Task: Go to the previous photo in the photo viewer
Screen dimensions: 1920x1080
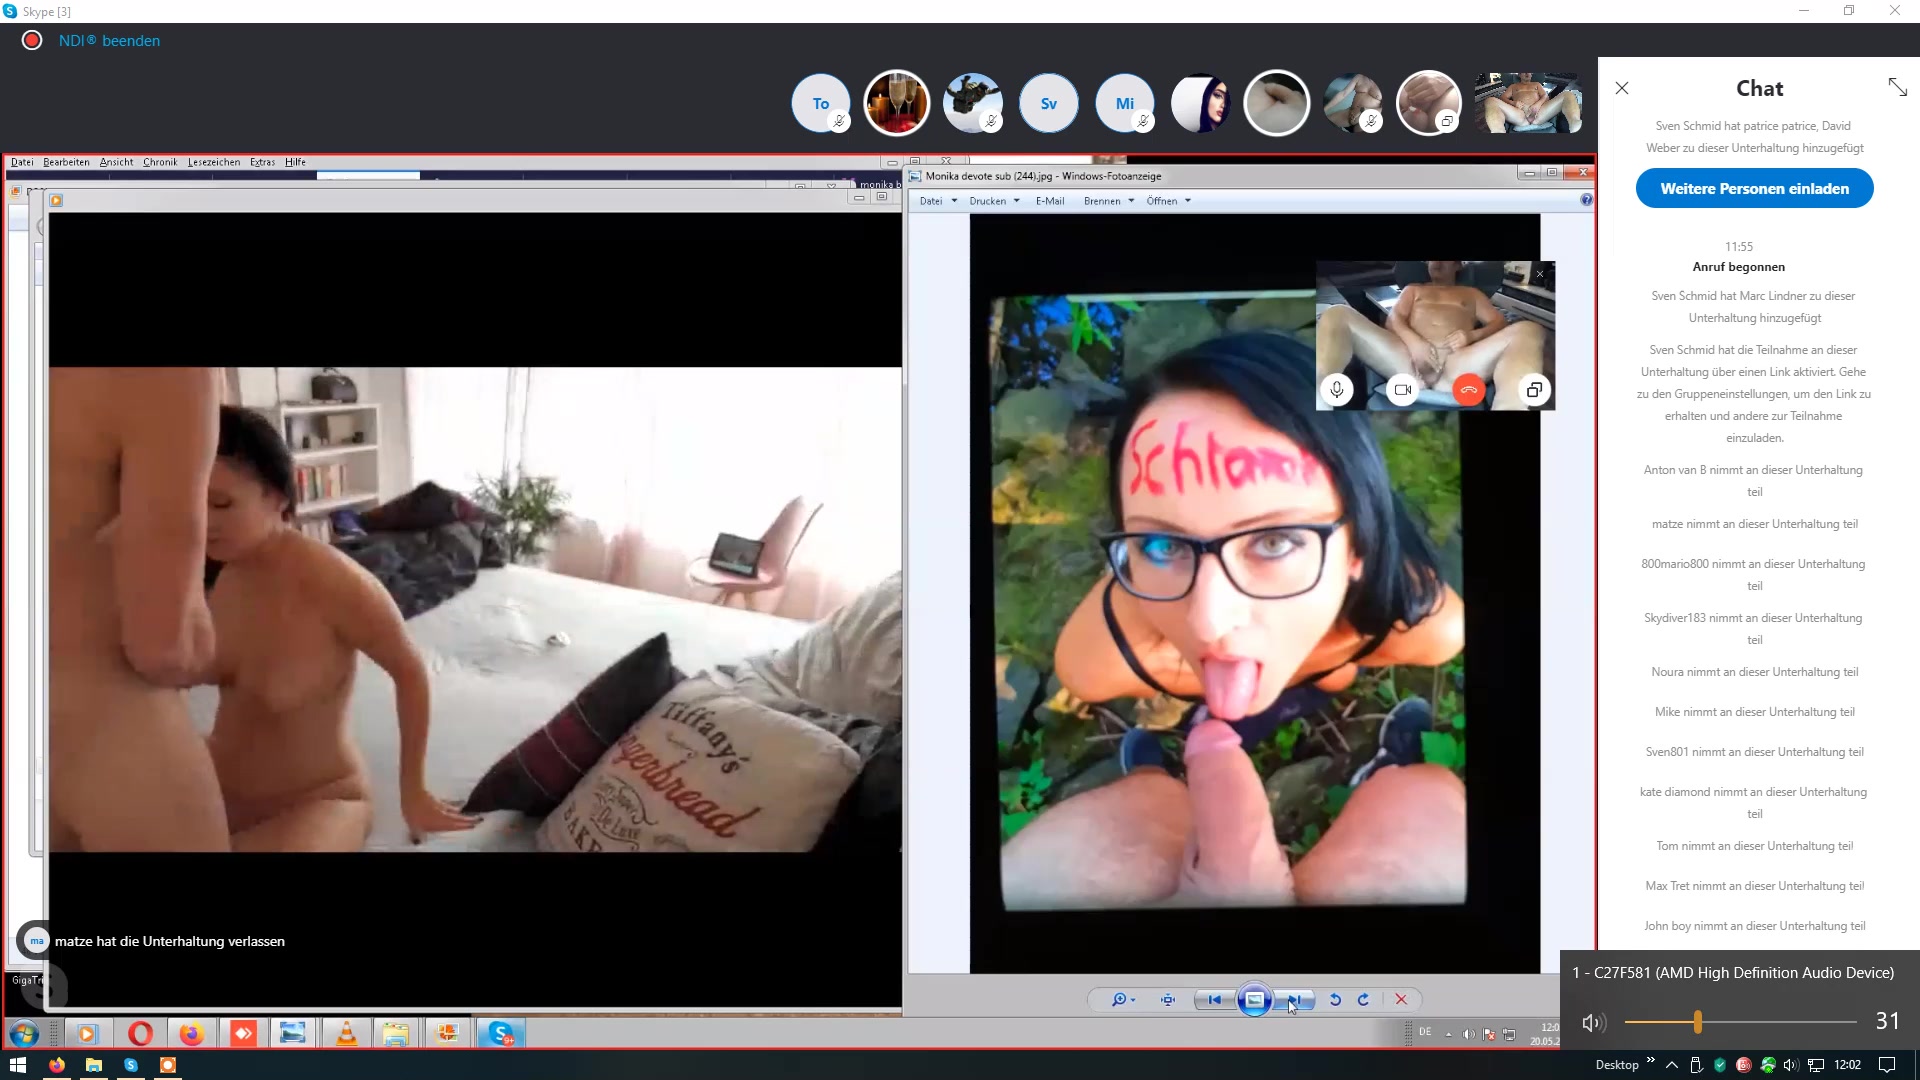Action: click(1214, 999)
